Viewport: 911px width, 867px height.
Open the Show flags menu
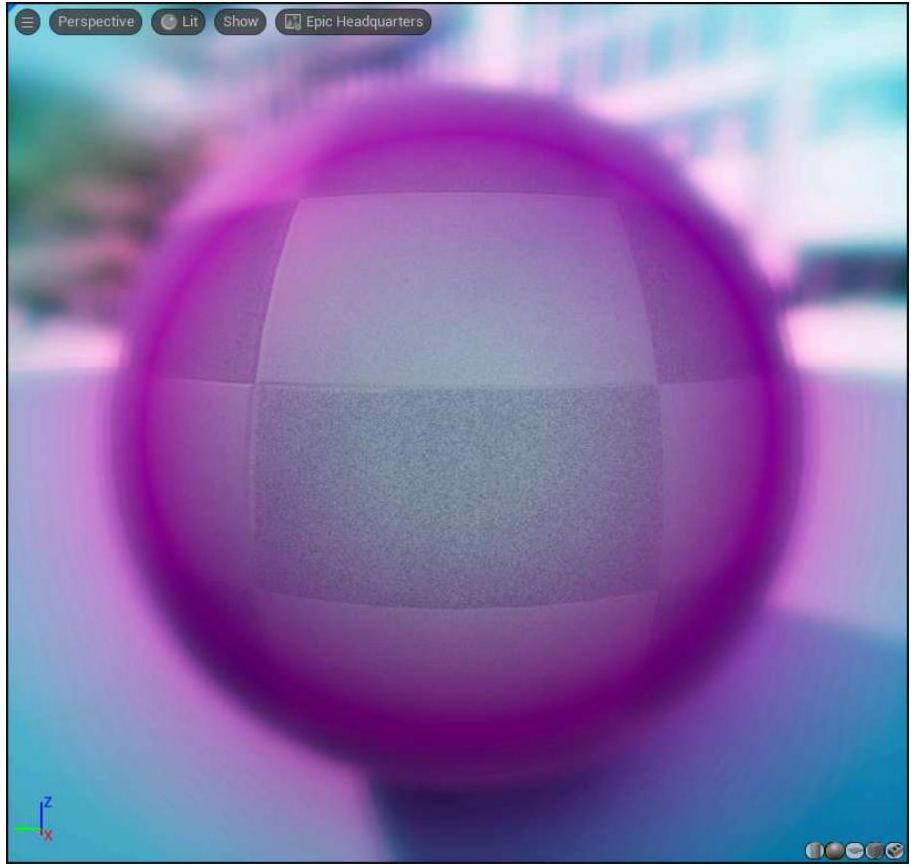point(240,22)
